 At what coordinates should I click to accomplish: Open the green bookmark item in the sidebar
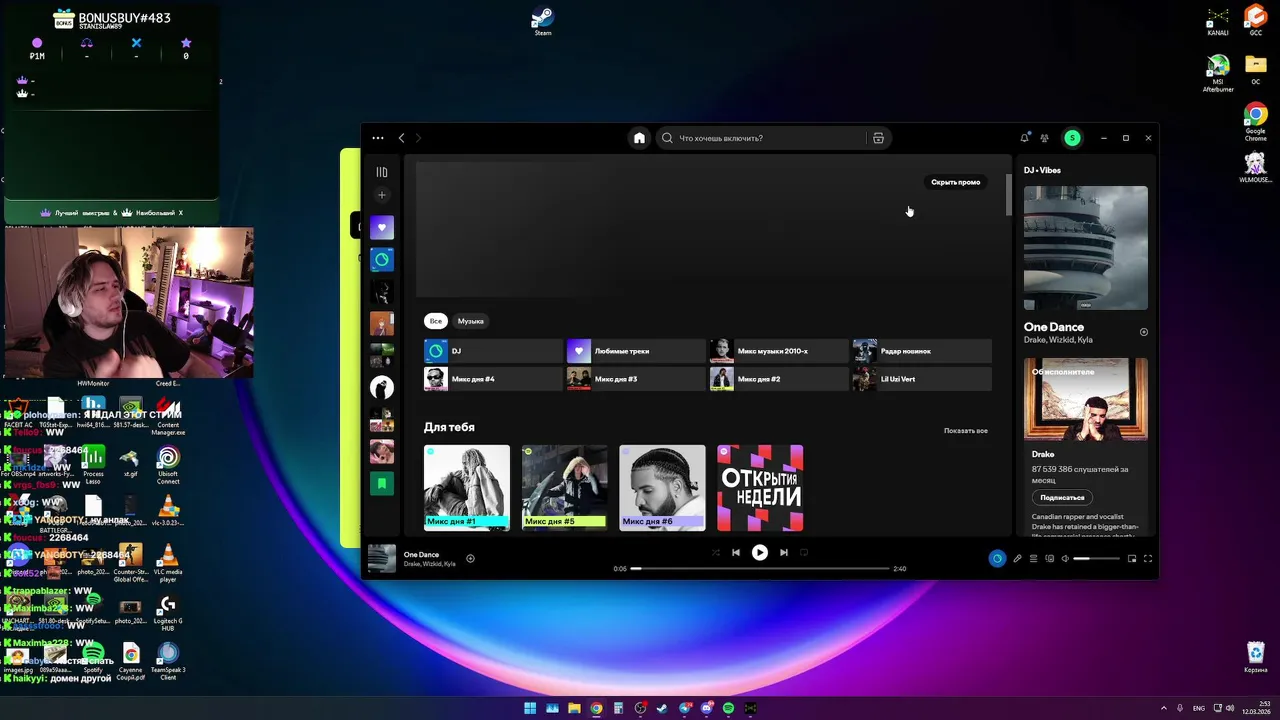(381, 484)
